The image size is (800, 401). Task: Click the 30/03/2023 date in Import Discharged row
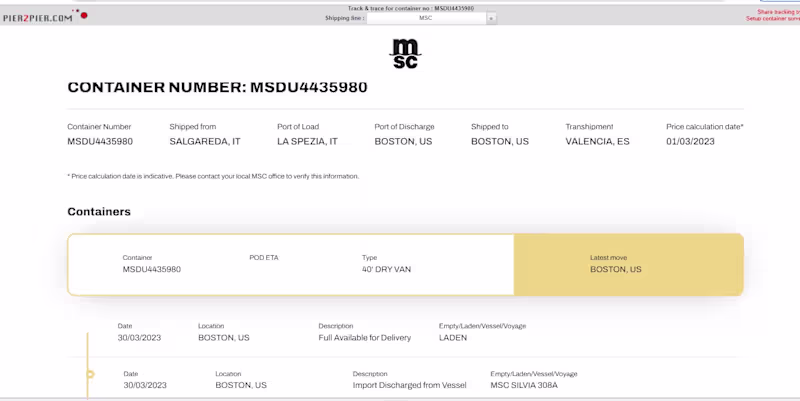145,385
